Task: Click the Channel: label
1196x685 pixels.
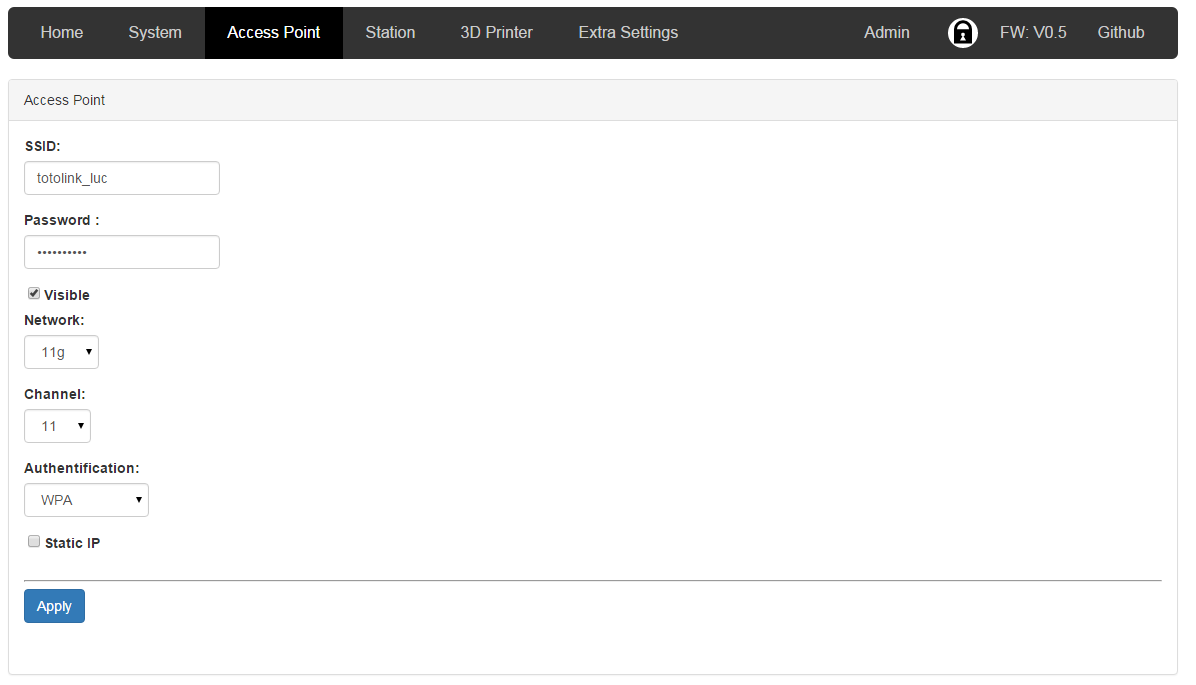Action: click(x=55, y=394)
